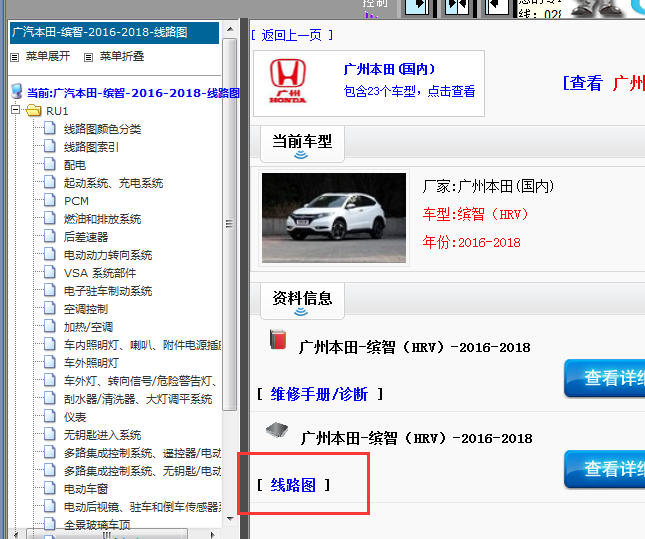The height and width of the screenshot is (539, 645).
Task: Open 维修手册/诊断 link
Action: [319, 394]
